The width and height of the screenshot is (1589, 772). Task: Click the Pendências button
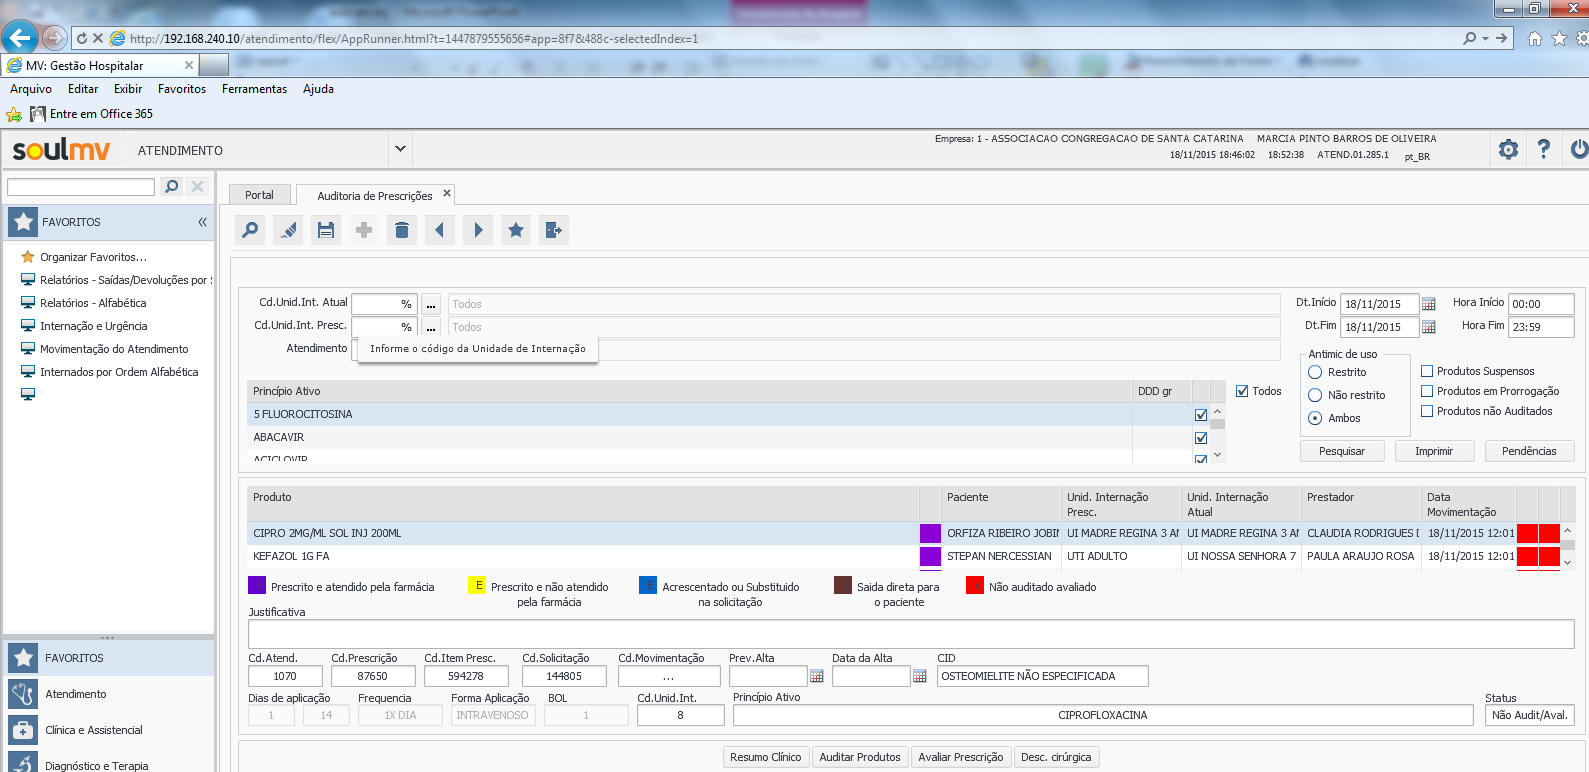pyautogui.click(x=1528, y=451)
